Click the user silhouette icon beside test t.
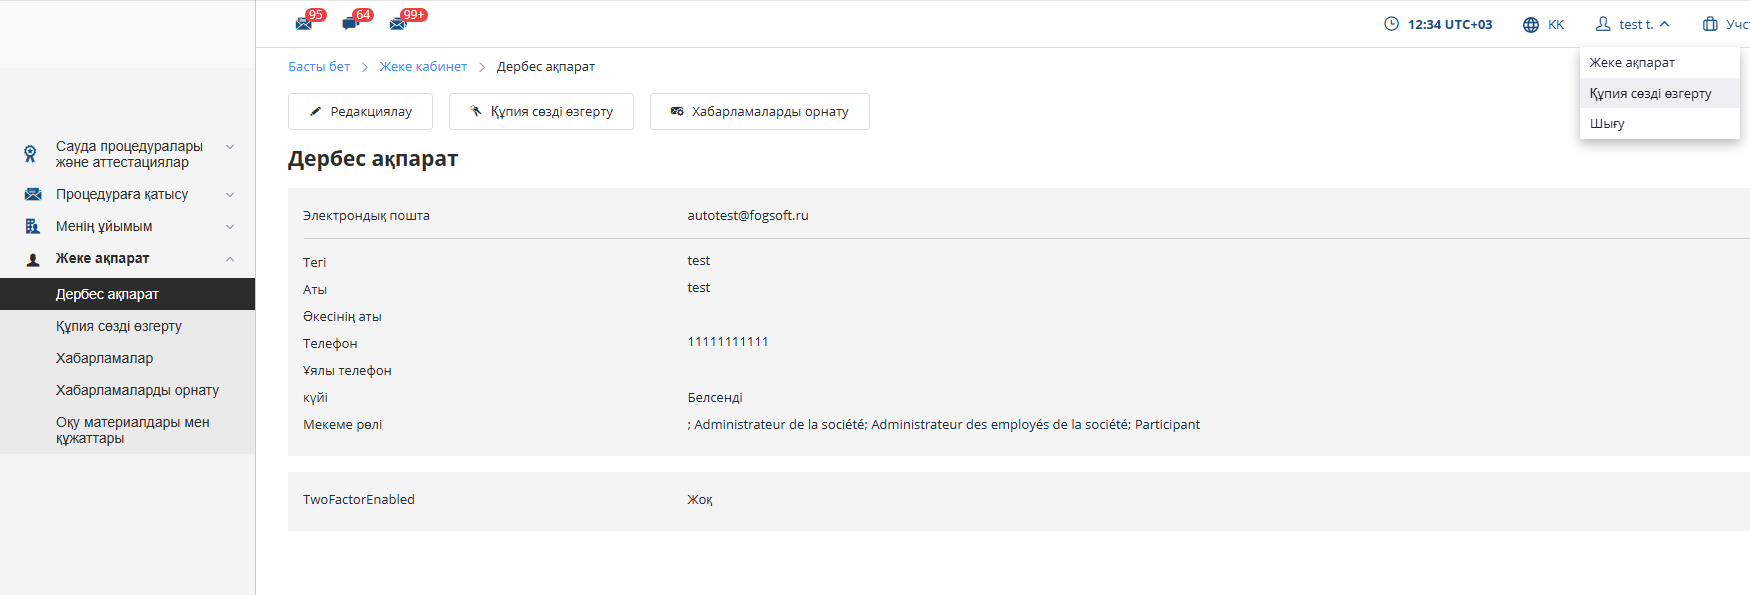Image resolution: width=1750 pixels, height=595 pixels. coord(1603,24)
